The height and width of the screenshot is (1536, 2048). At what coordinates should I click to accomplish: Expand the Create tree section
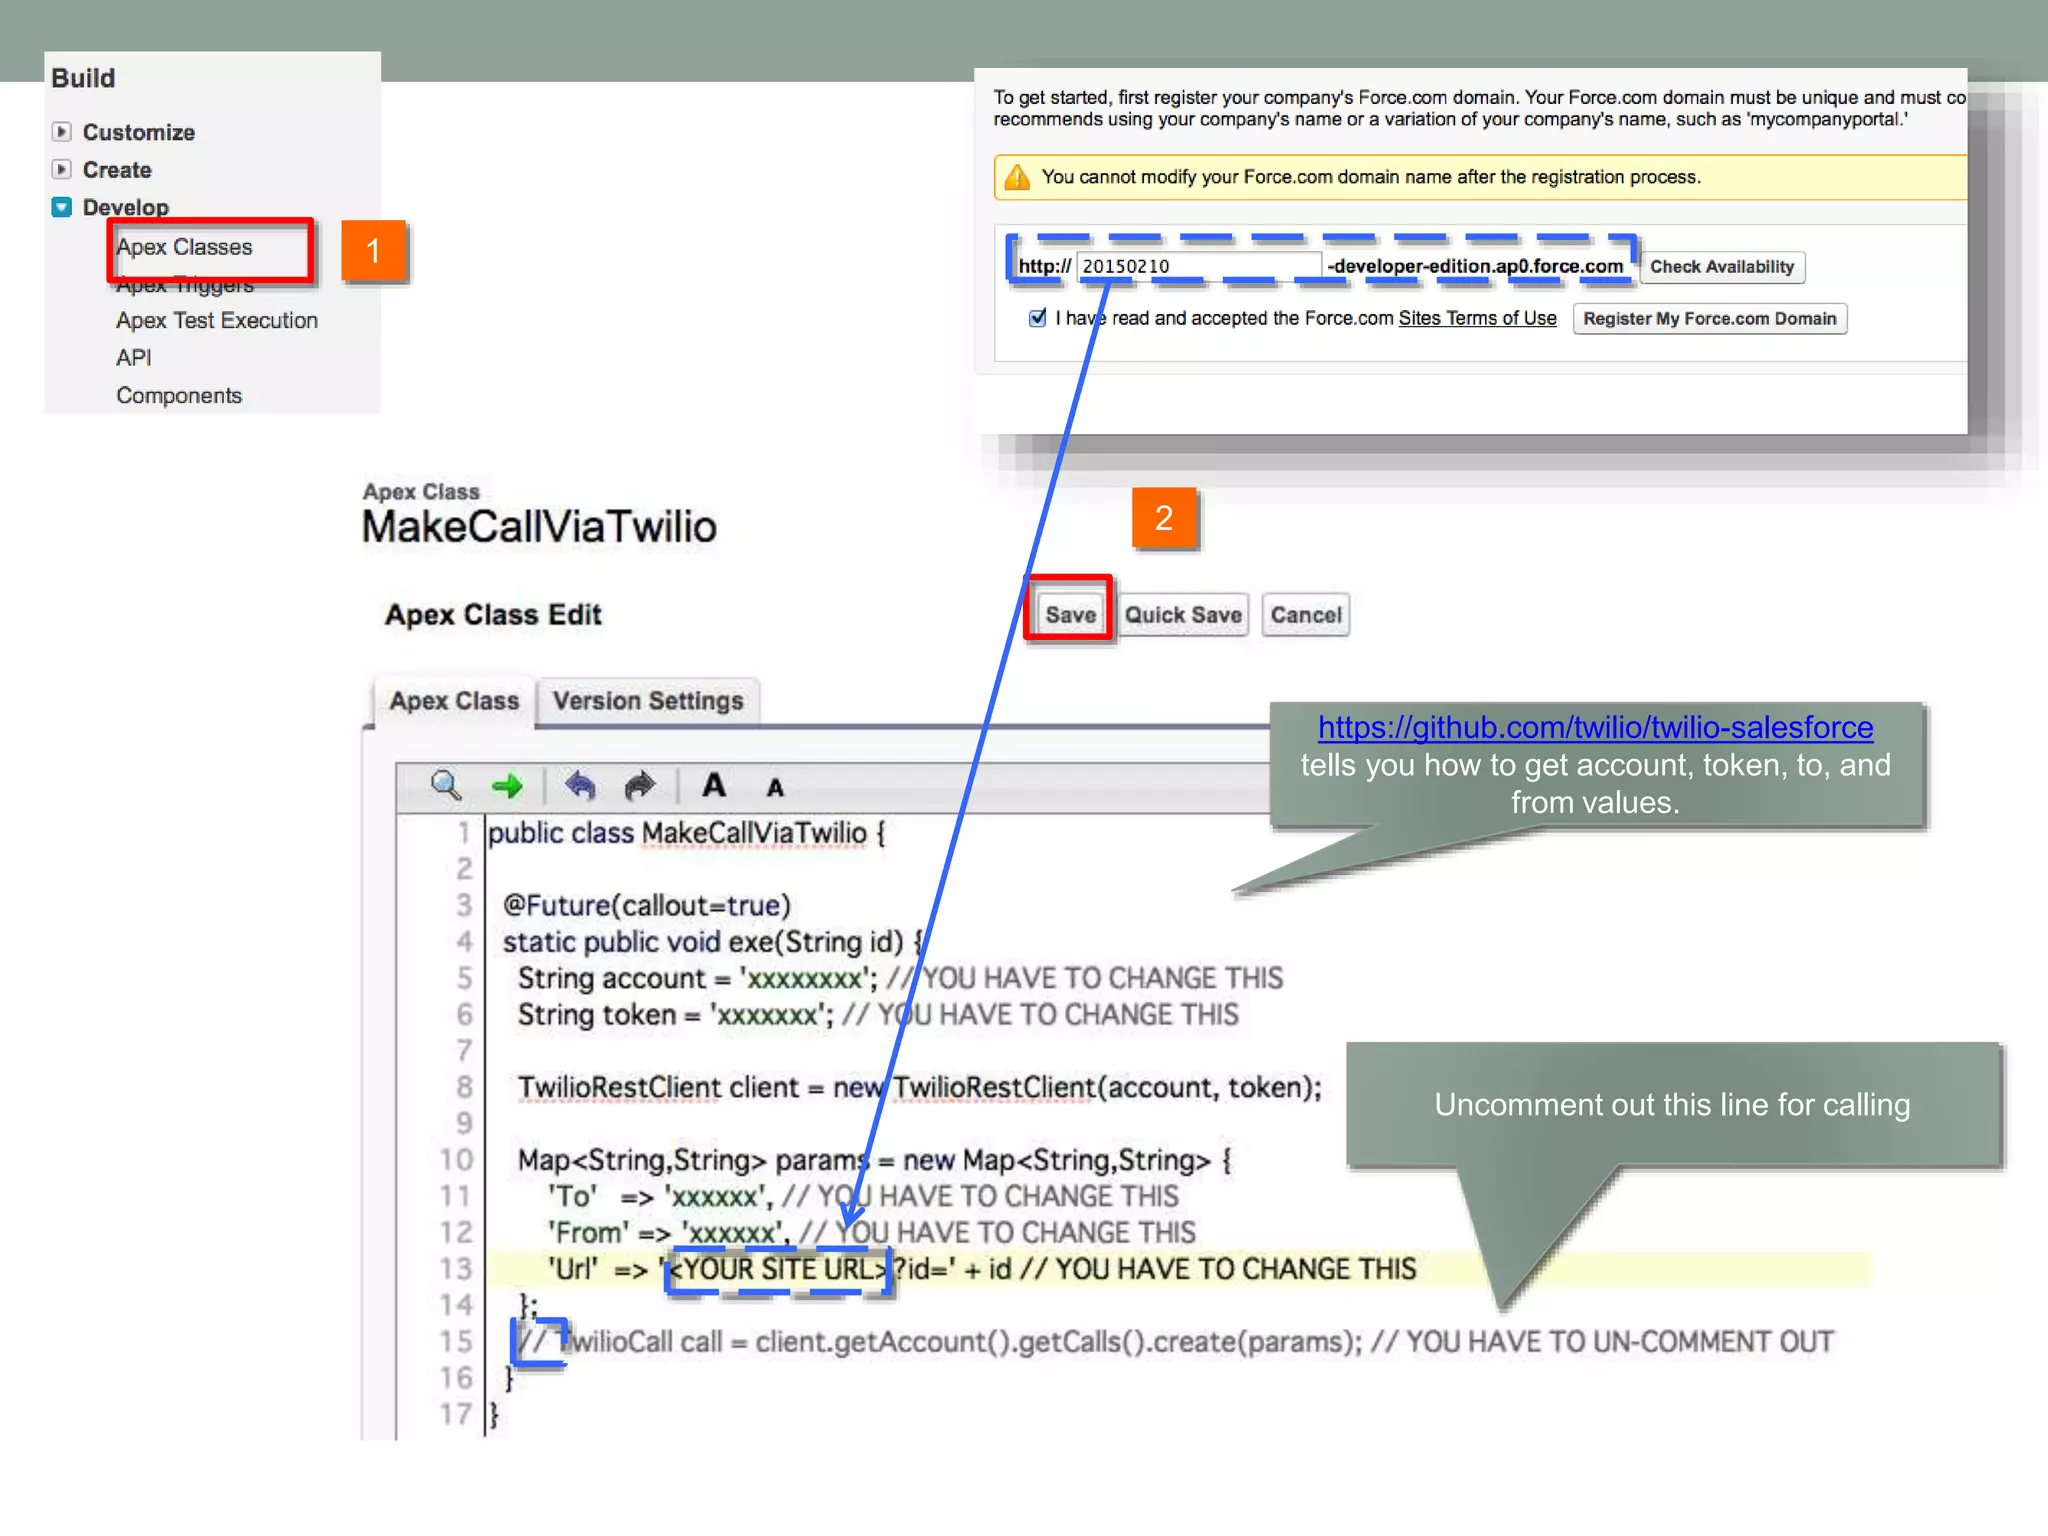[62, 169]
